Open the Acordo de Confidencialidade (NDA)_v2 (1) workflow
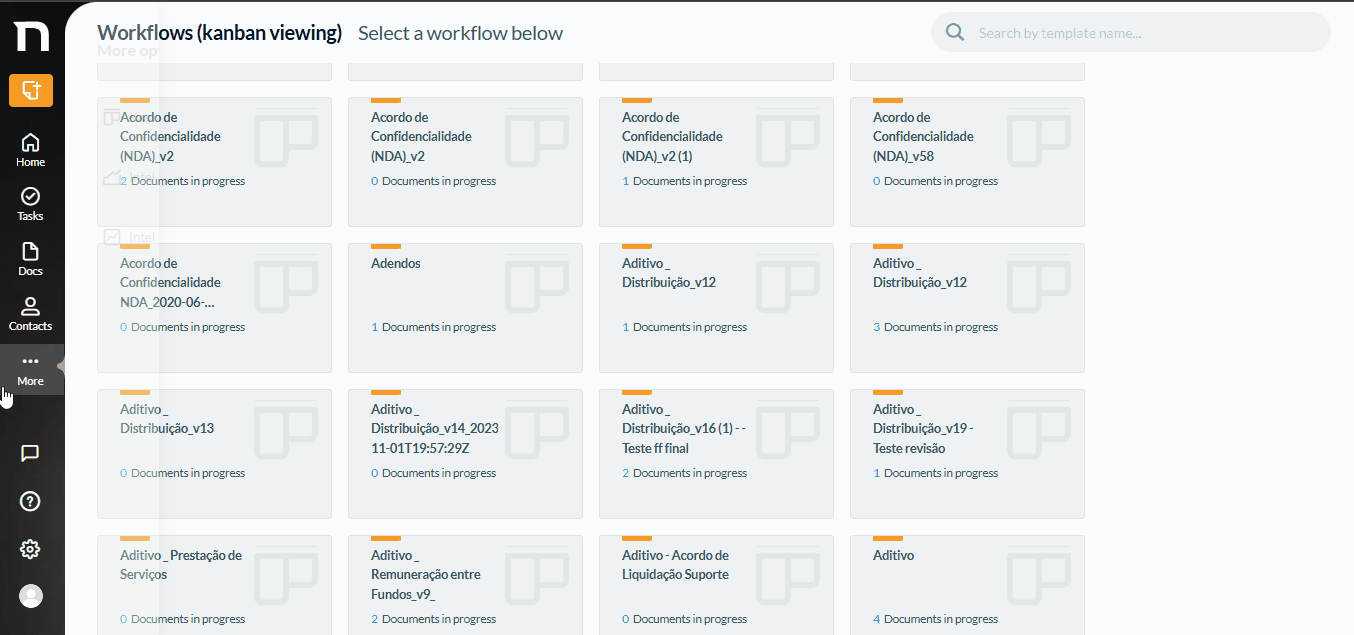Image resolution: width=1354 pixels, height=635 pixels. click(x=716, y=162)
